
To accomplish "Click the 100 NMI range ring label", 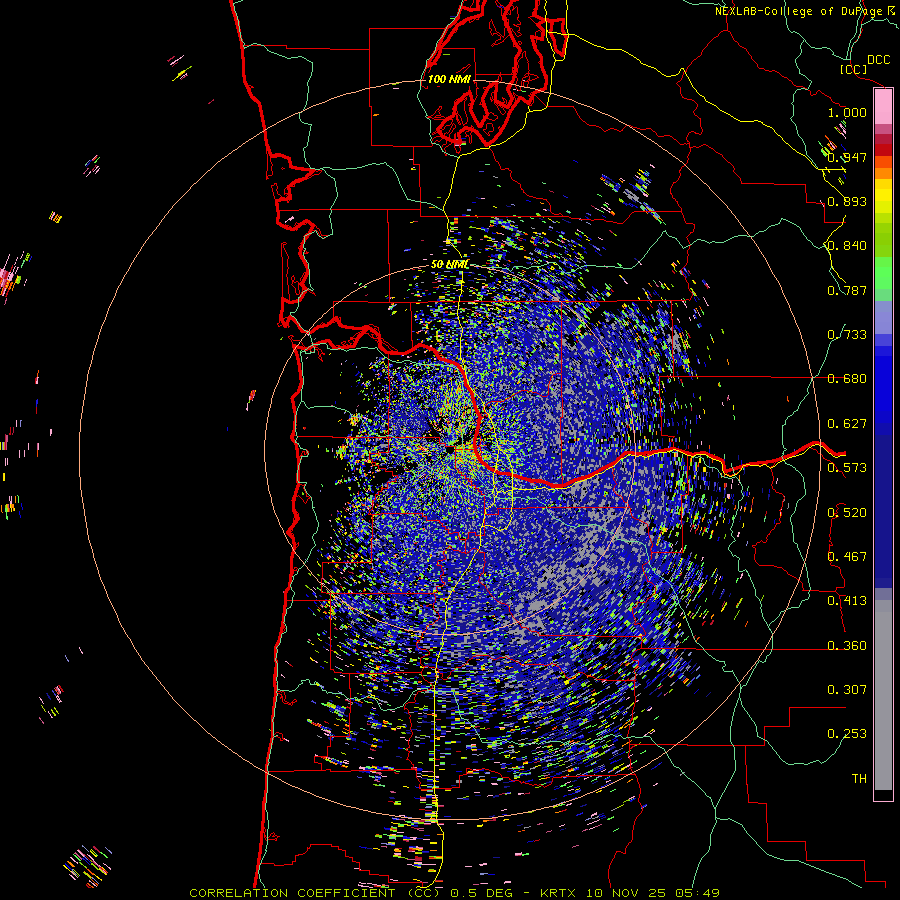I will point(449,79).
